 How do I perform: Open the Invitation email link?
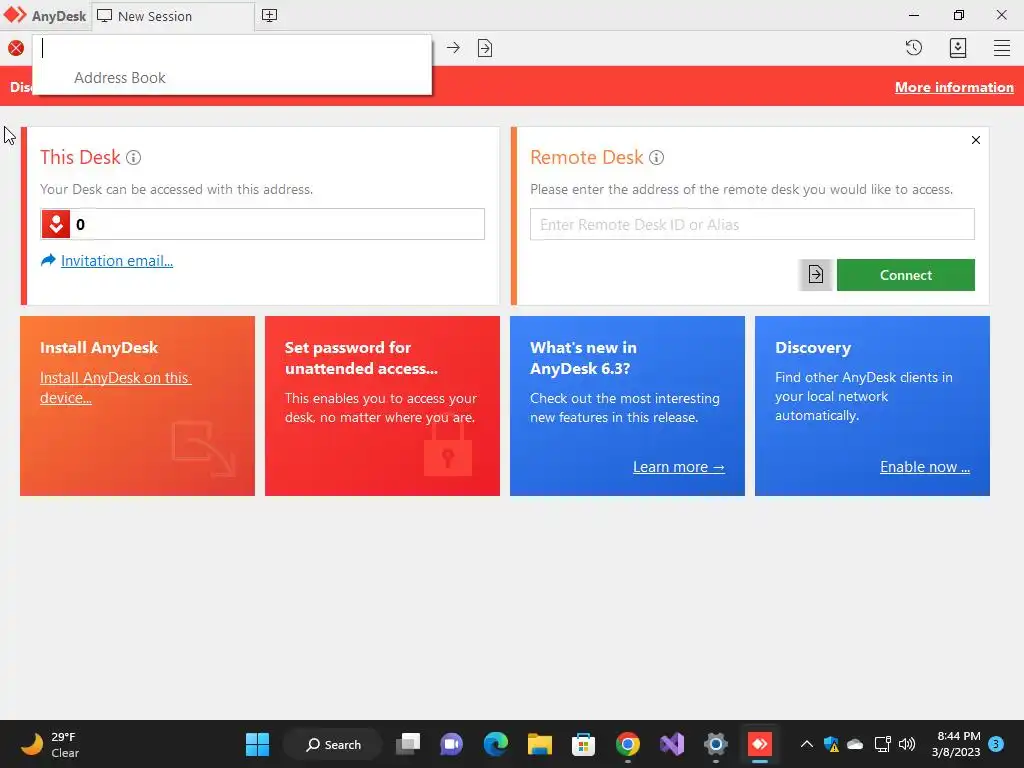[117, 261]
